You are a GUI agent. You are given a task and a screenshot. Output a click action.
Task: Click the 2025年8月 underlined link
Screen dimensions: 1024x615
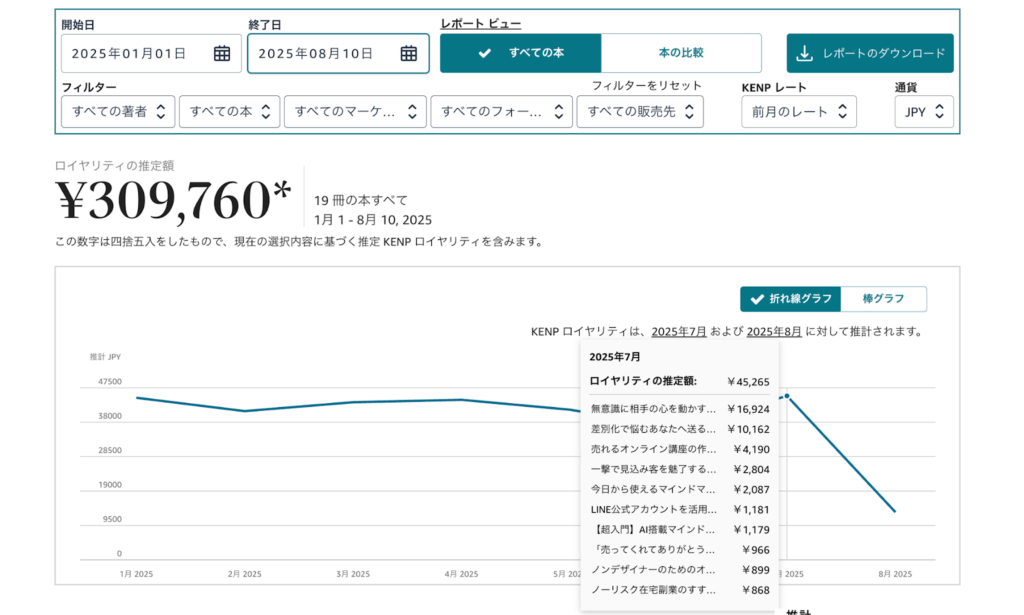(774, 331)
